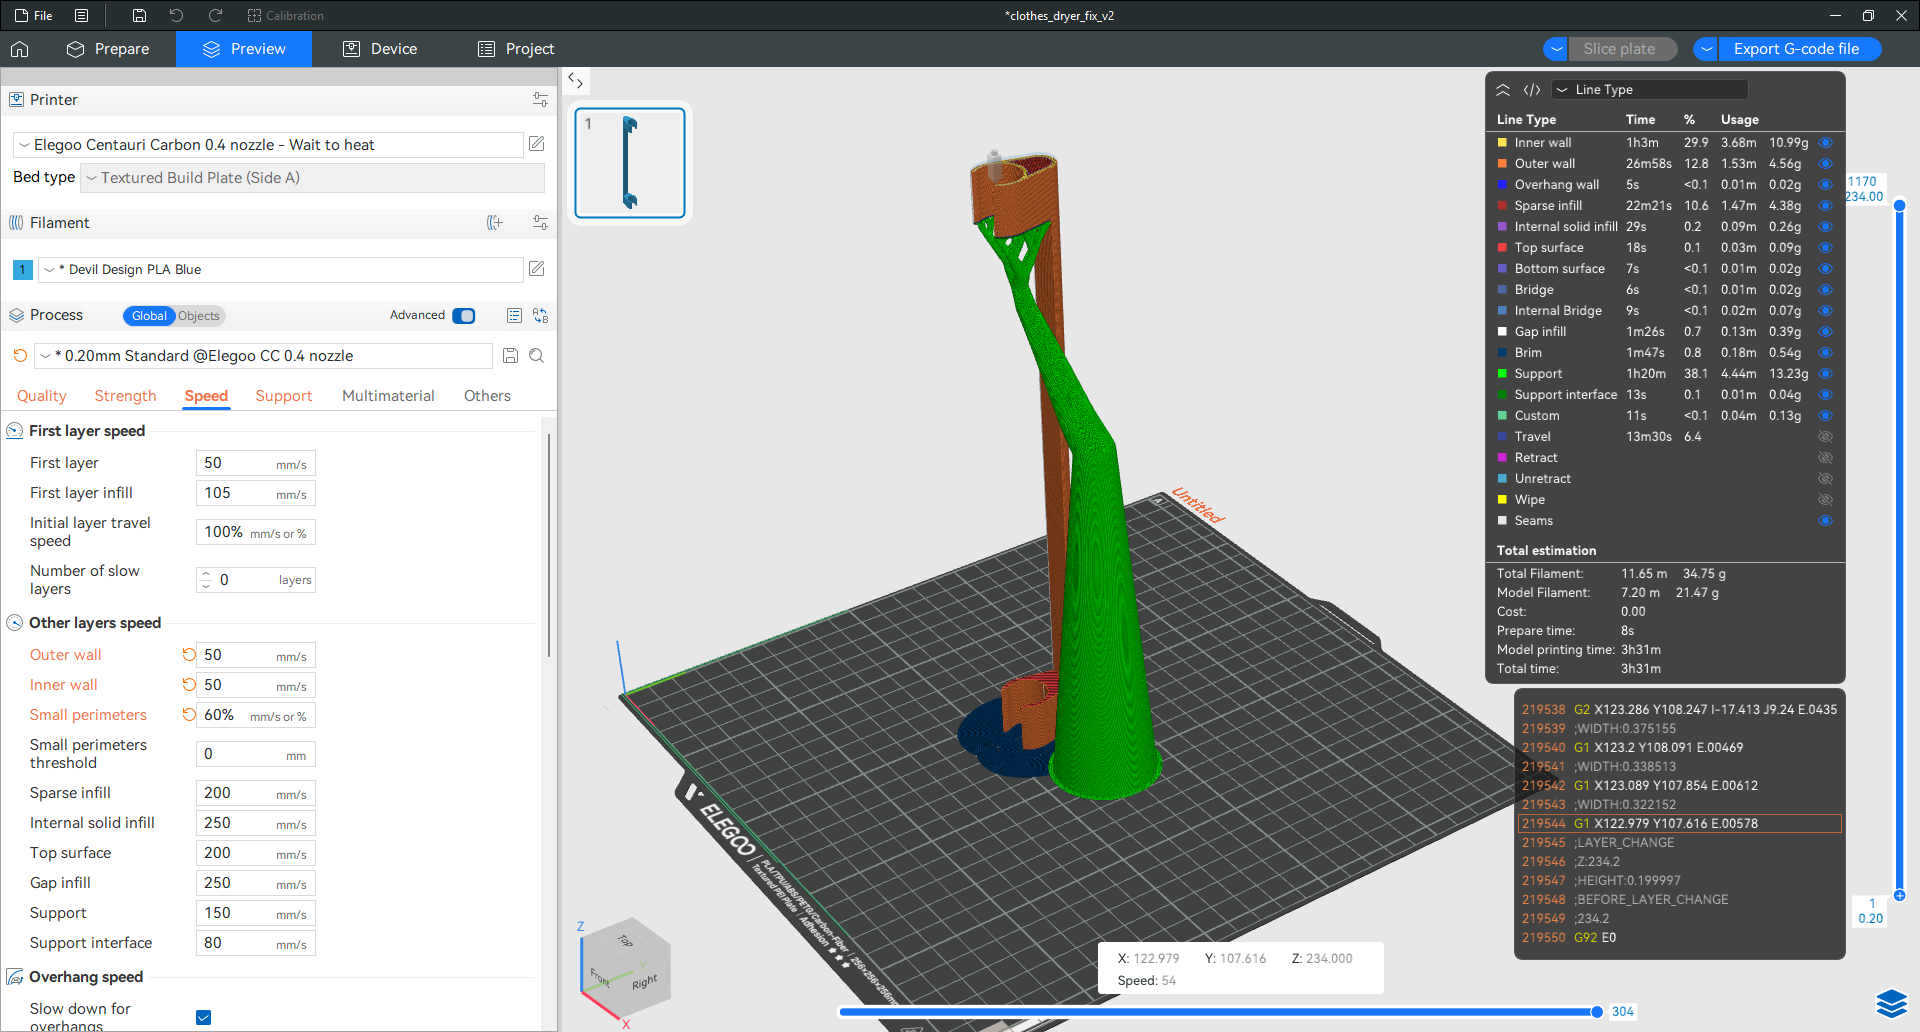Reset Outer wall speed to default
Image resolution: width=1920 pixels, height=1032 pixels.
click(189, 655)
